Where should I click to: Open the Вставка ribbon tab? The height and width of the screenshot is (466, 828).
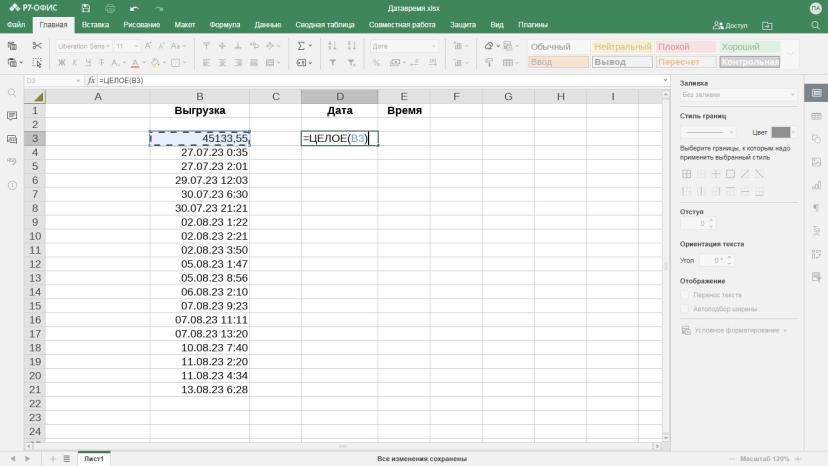click(95, 25)
